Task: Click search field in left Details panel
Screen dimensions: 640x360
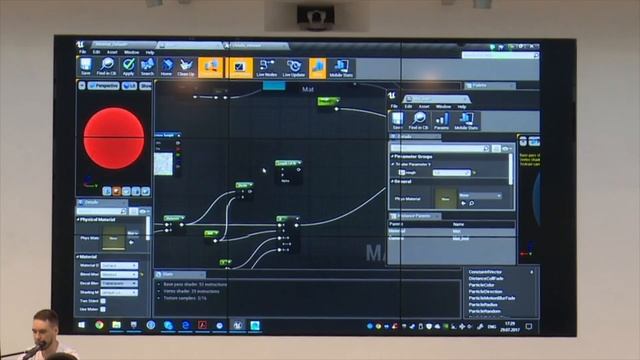Action: (x=102, y=211)
